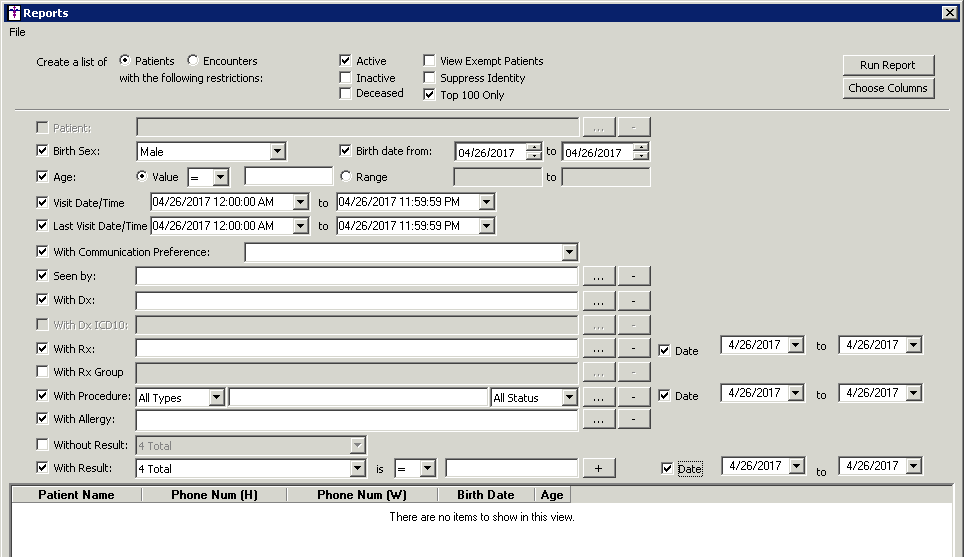Image resolution: width=964 pixels, height=557 pixels.
Task: Toggle the With Allergy checkbox
Action: coord(42,419)
